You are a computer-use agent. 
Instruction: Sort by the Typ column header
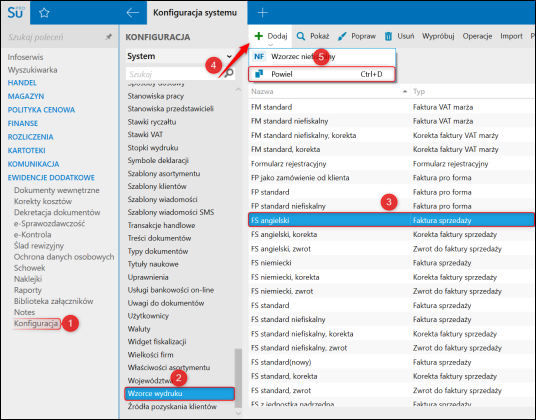tap(473, 91)
